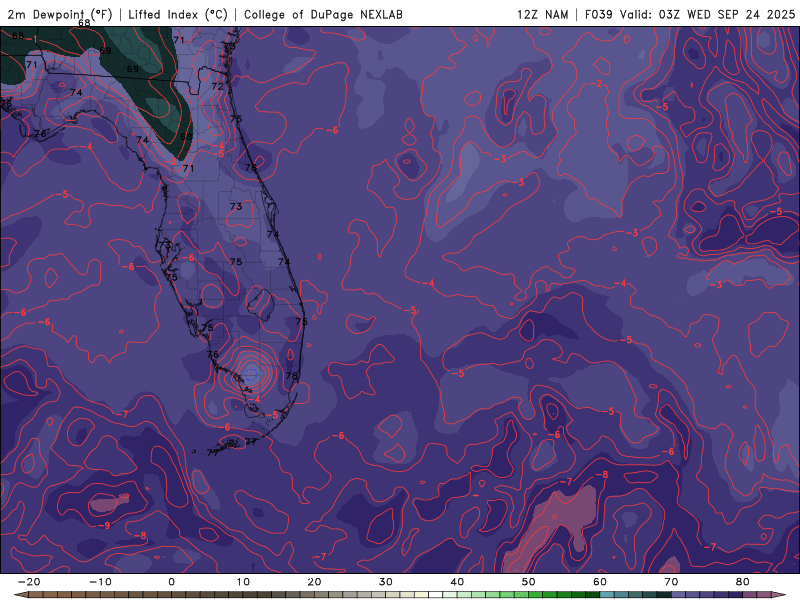Click the '72' dewpoint value on the map
Screen dimensions: 800x600
217,86
